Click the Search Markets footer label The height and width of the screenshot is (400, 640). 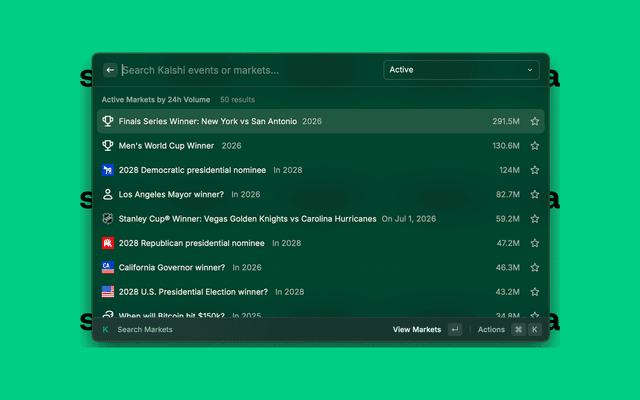(145, 329)
